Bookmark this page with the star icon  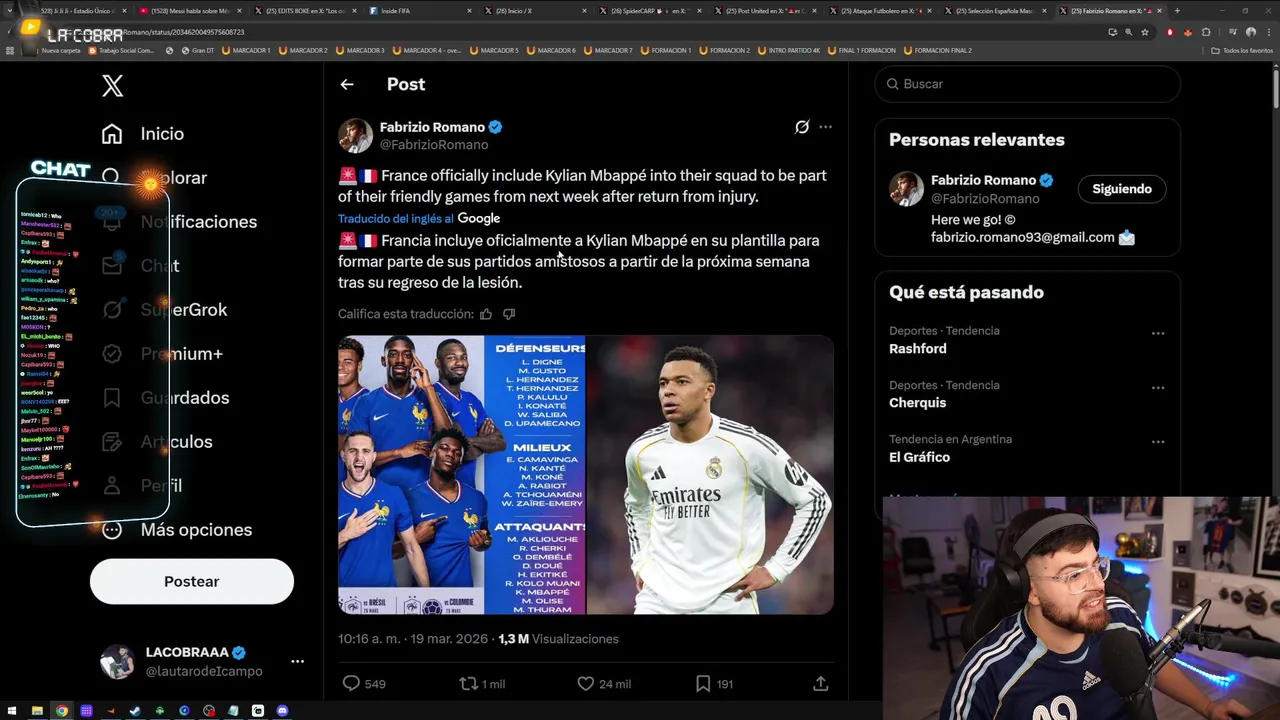pos(1145,32)
